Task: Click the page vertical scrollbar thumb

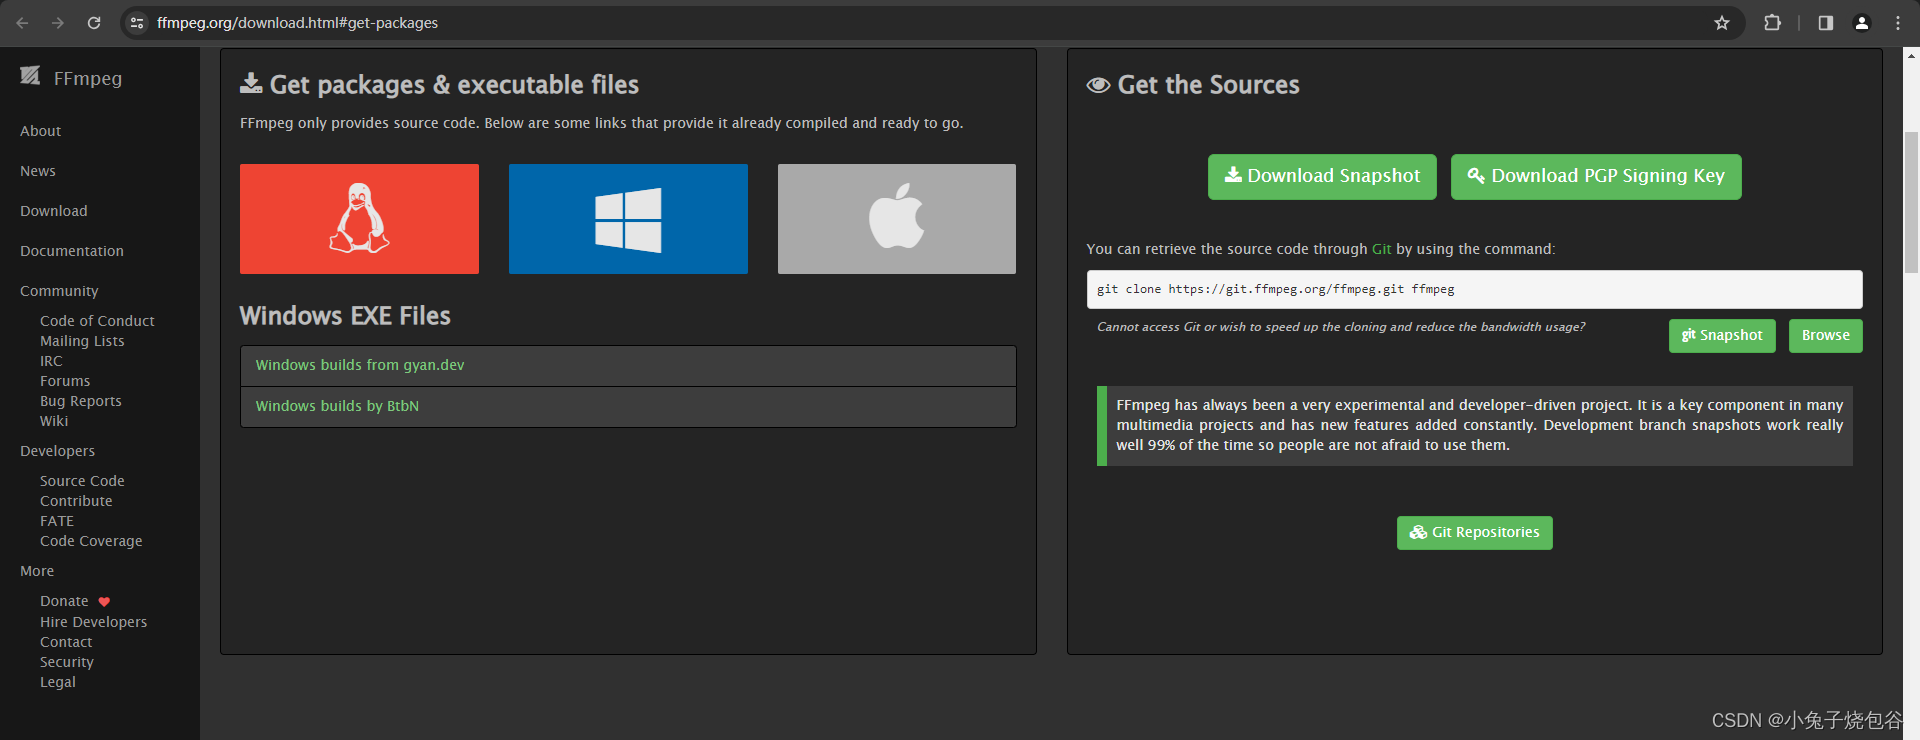Action: (x=1911, y=200)
